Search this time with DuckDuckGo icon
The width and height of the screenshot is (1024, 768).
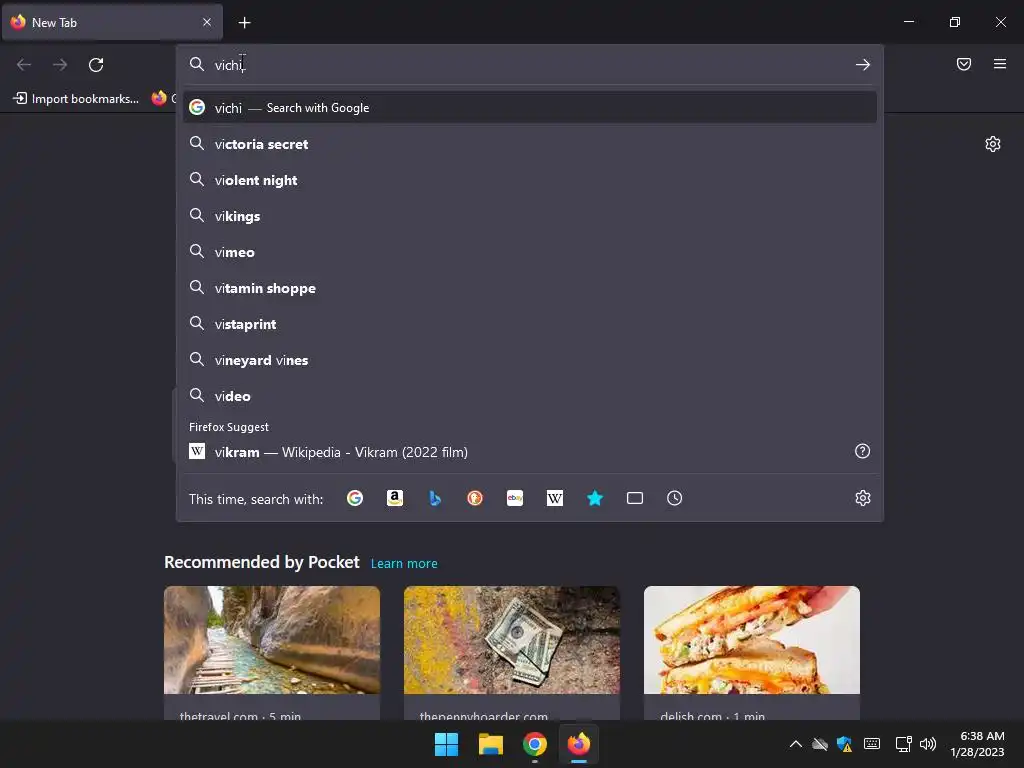[475, 498]
